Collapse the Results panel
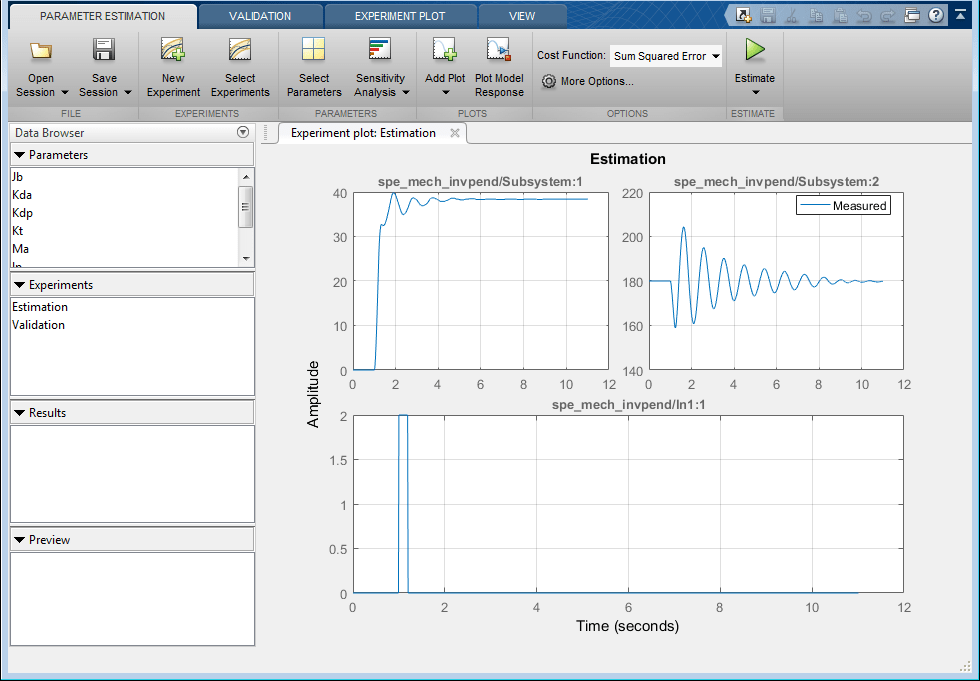The width and height of the screenshot is (980, 681). 19,413
